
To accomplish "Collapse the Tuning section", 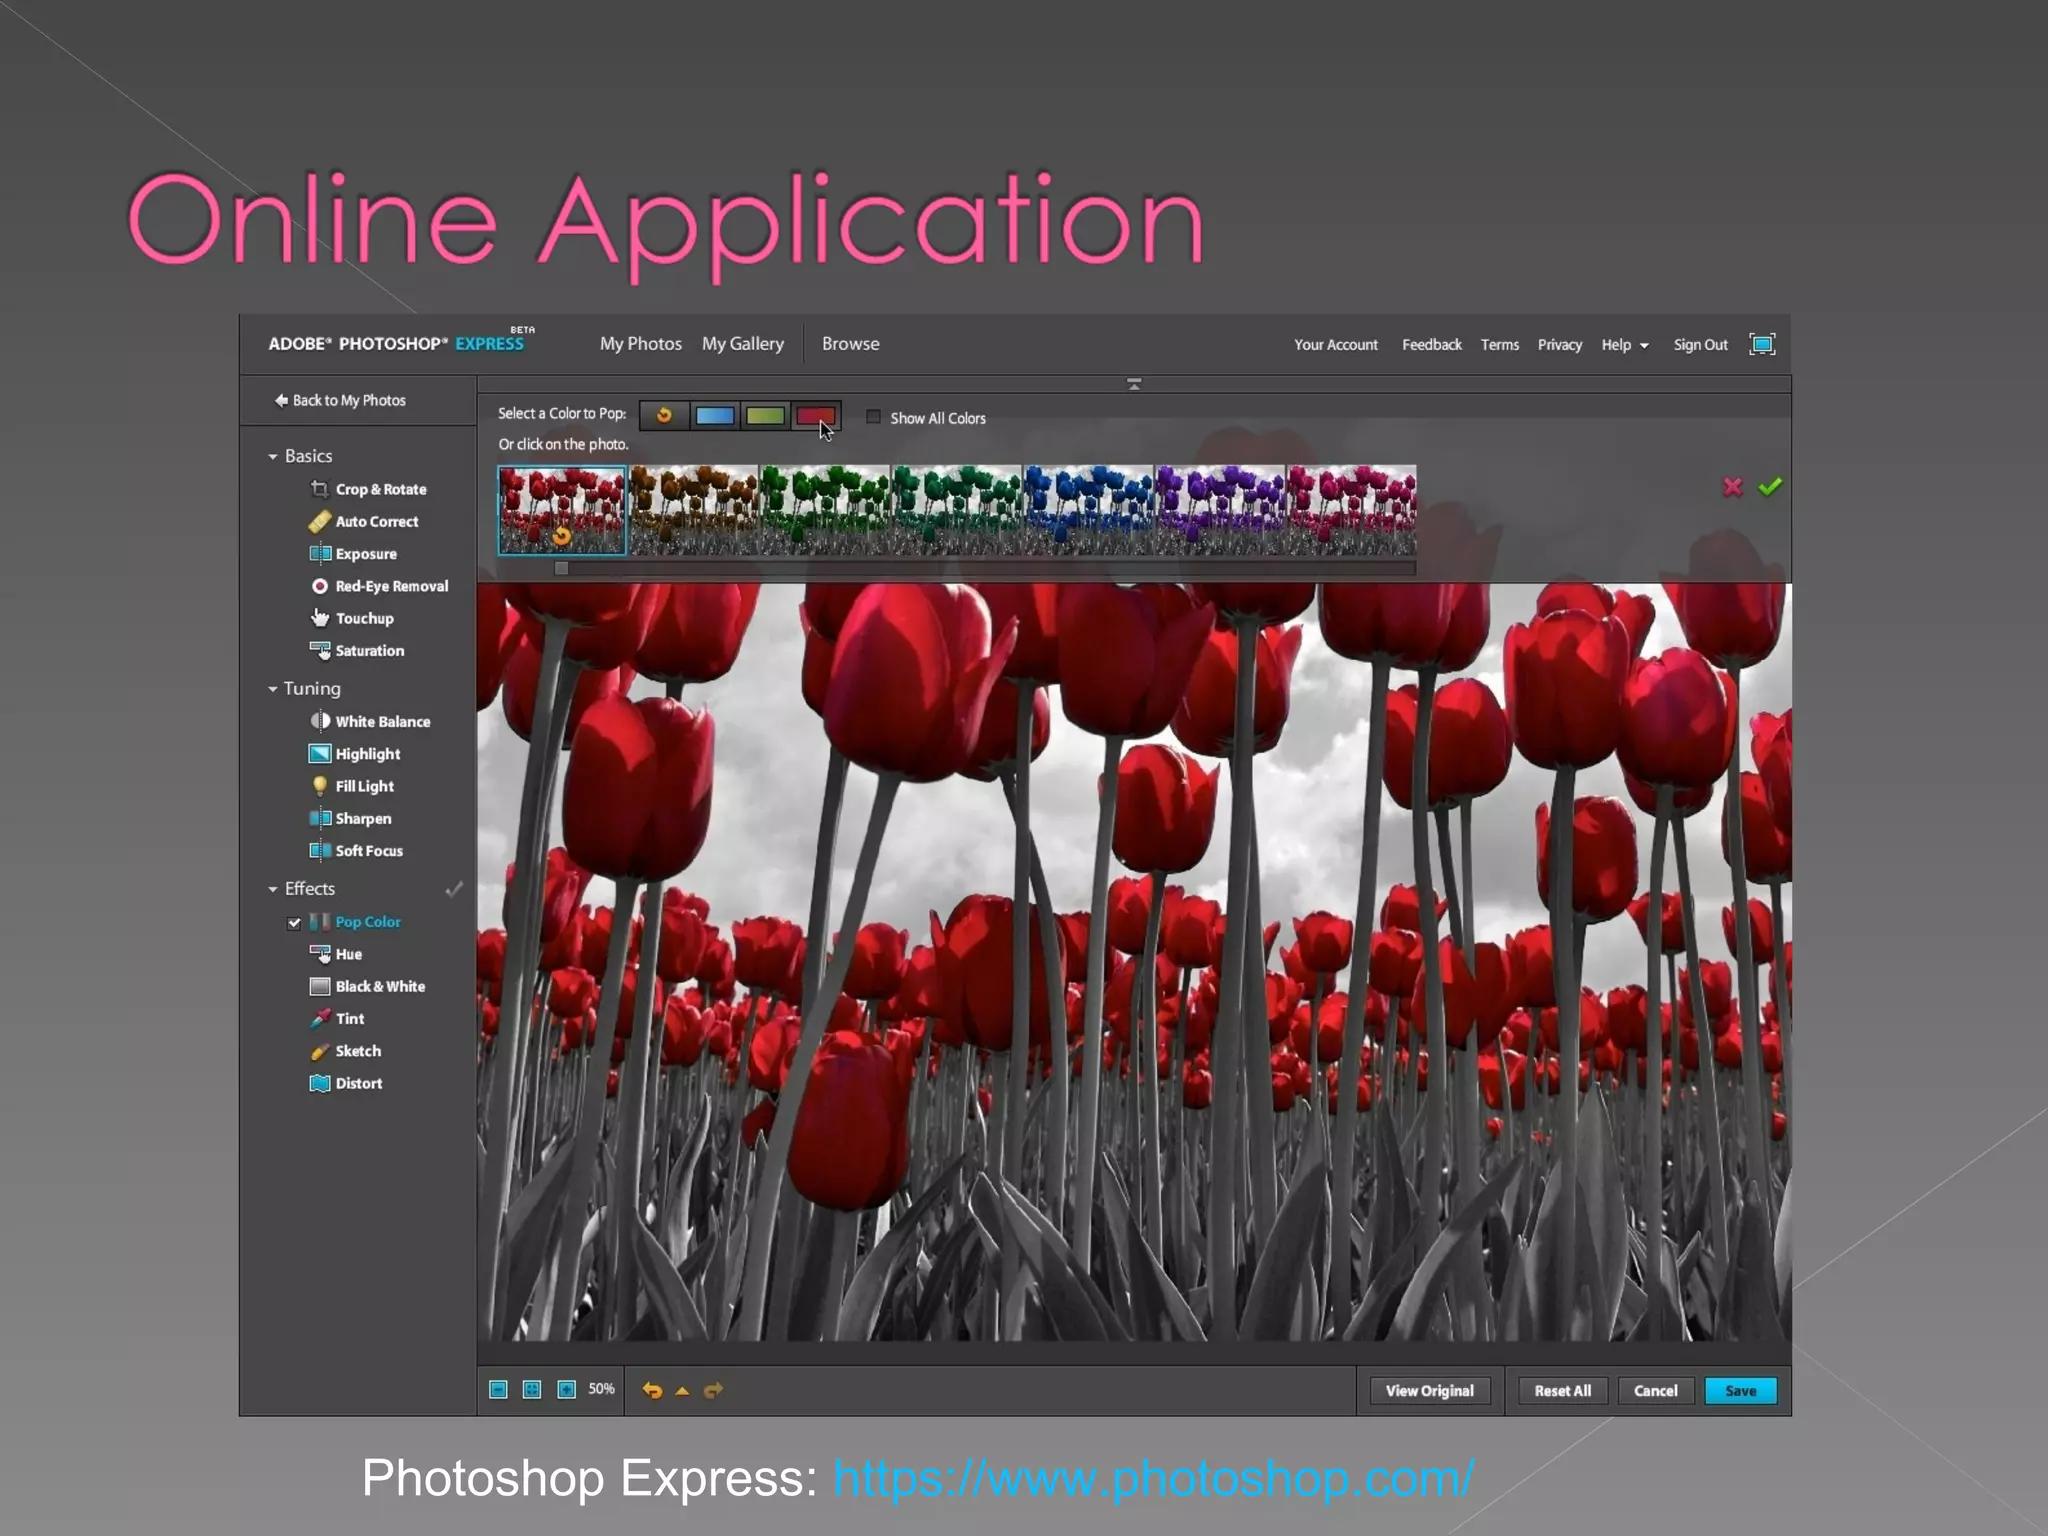I will pyautogui.click(x=273, y=689).
